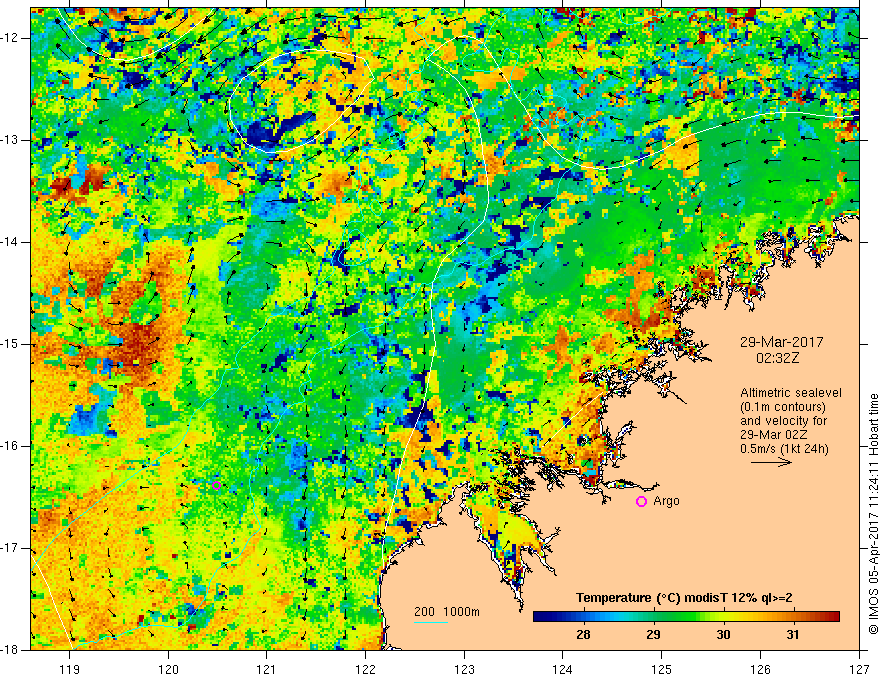Click the '0.5m/s (1kt 24h)' text

click(784, 449)
